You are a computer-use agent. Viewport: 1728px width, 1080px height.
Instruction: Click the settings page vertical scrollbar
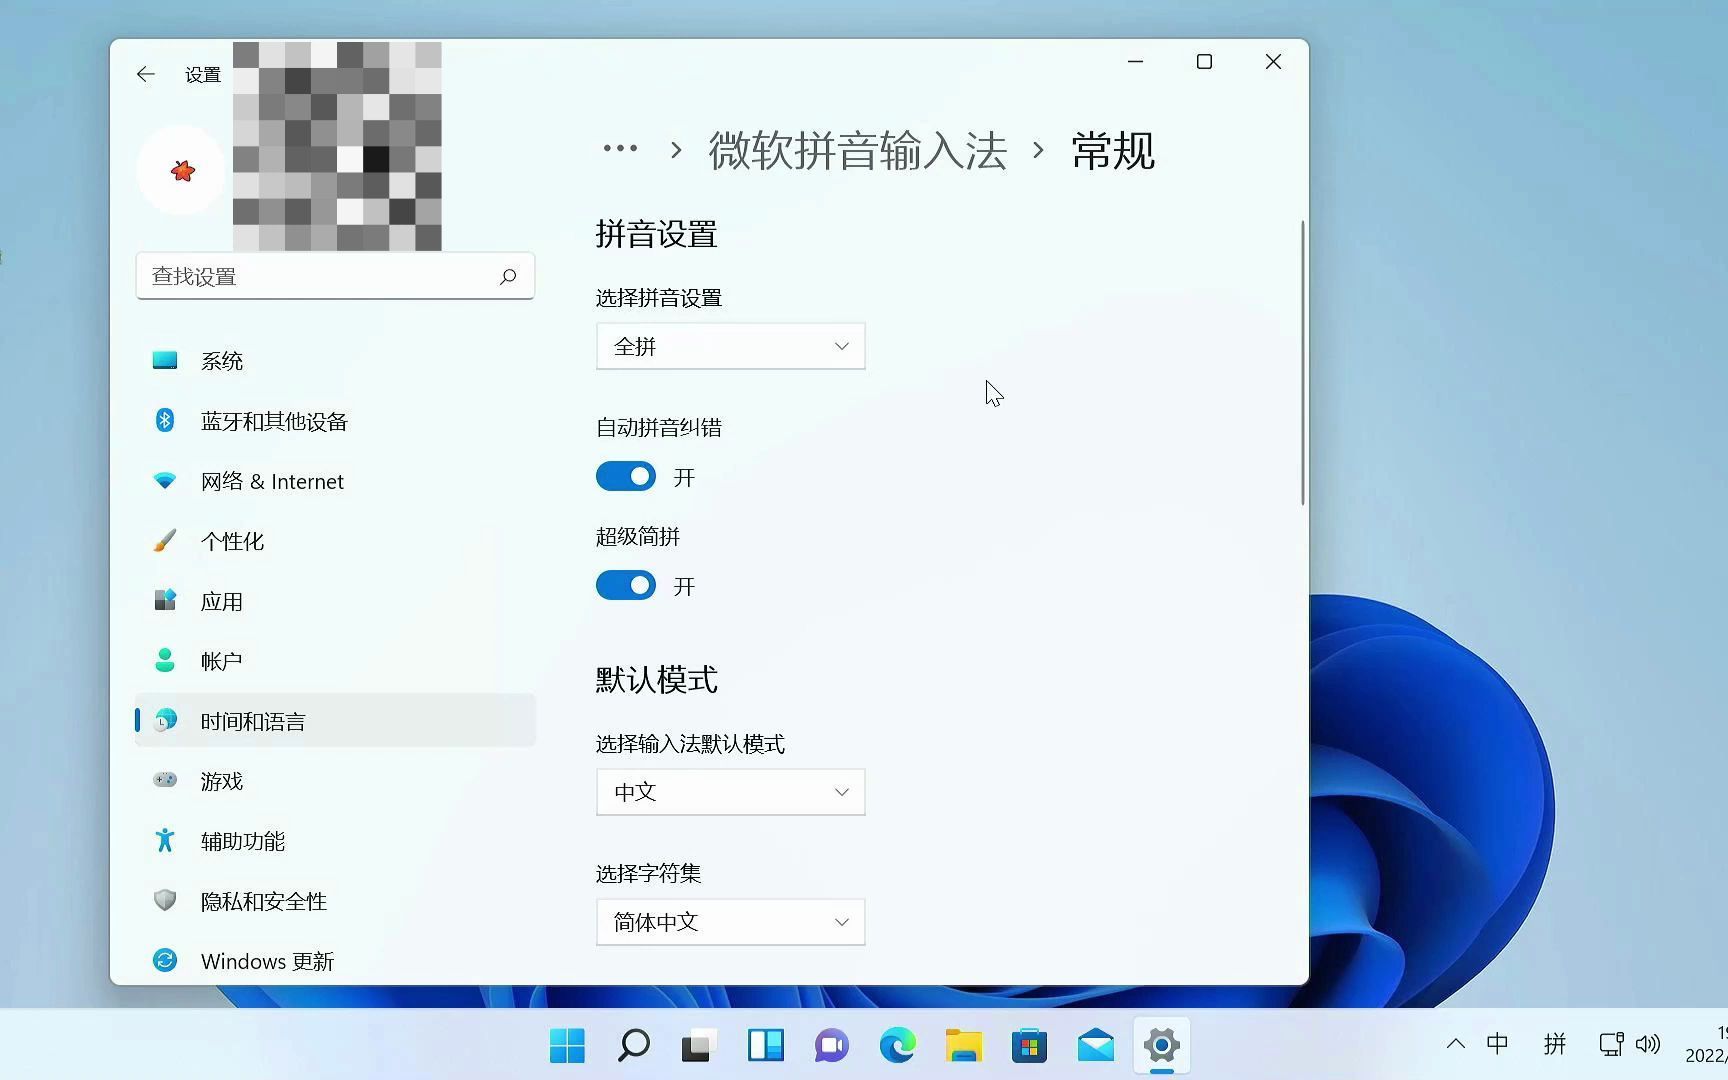click(1303, 363)
